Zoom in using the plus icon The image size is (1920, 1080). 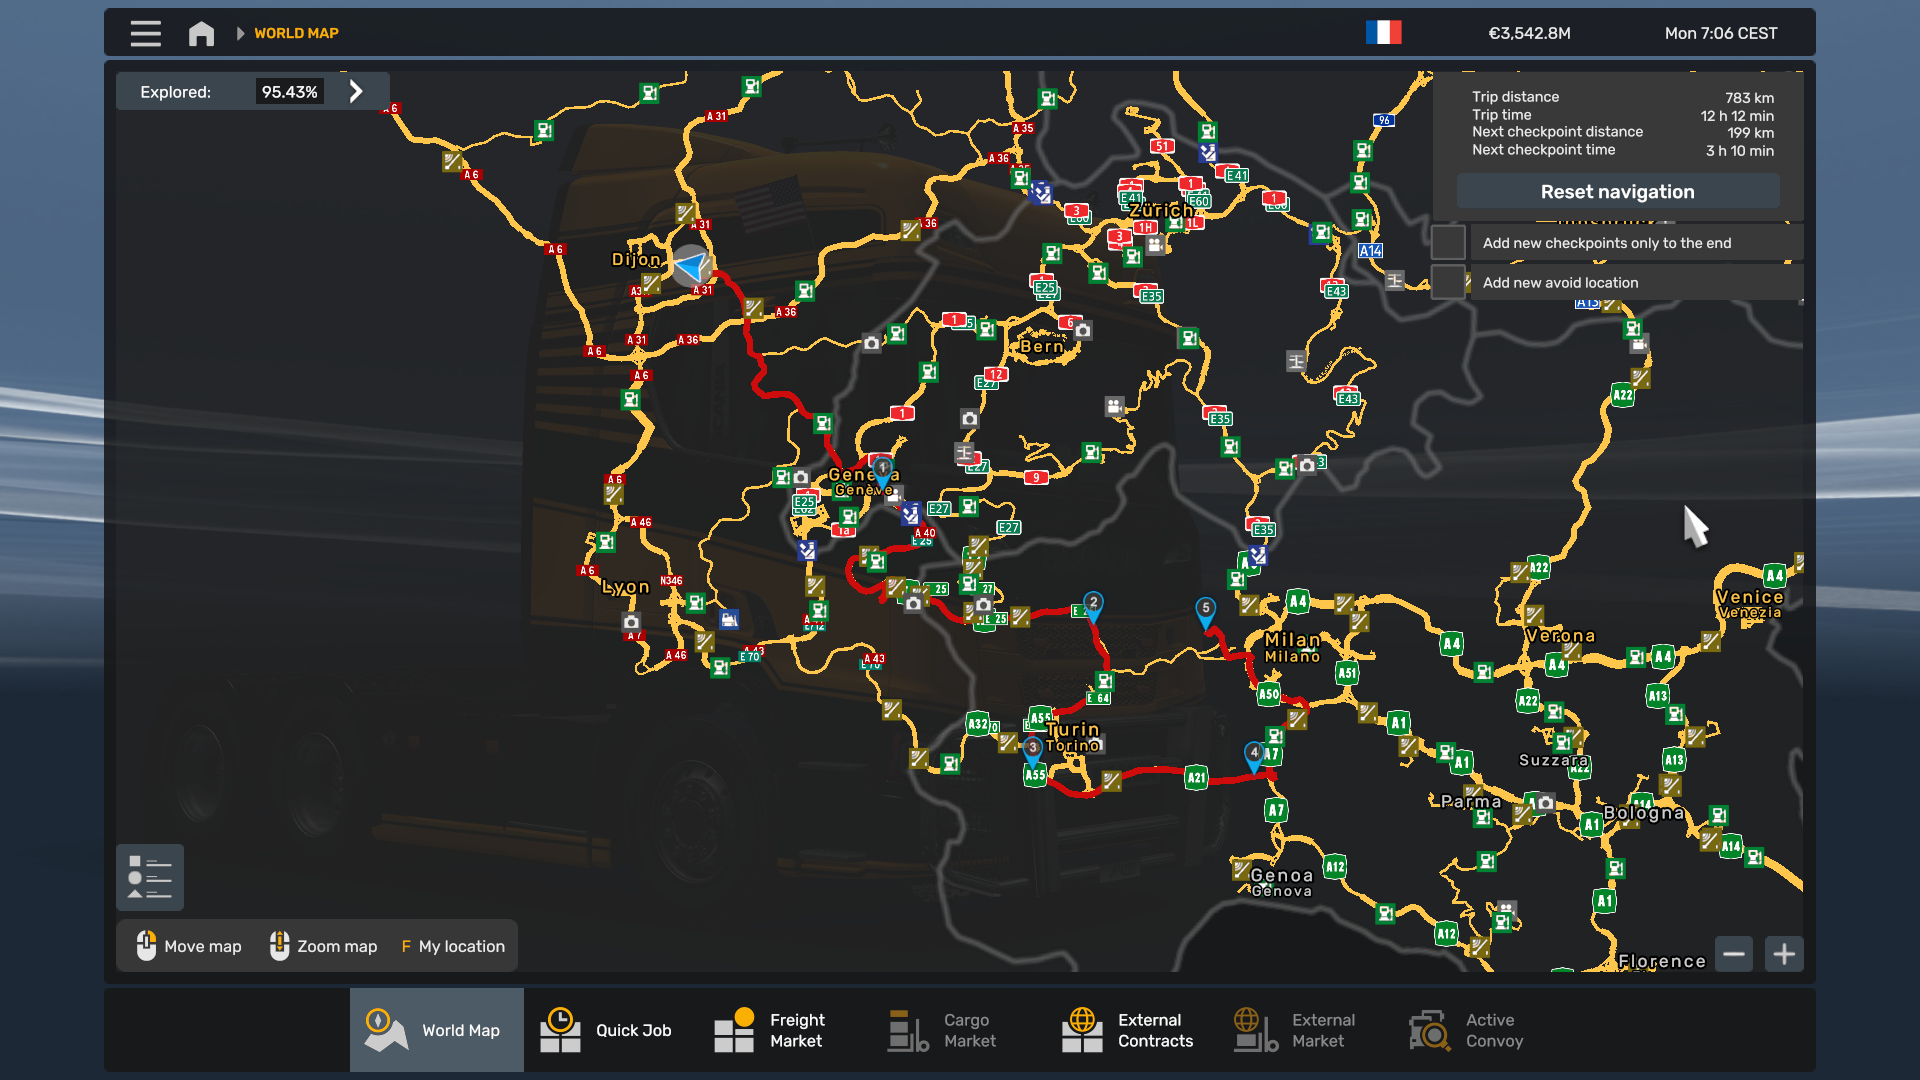1784,954
